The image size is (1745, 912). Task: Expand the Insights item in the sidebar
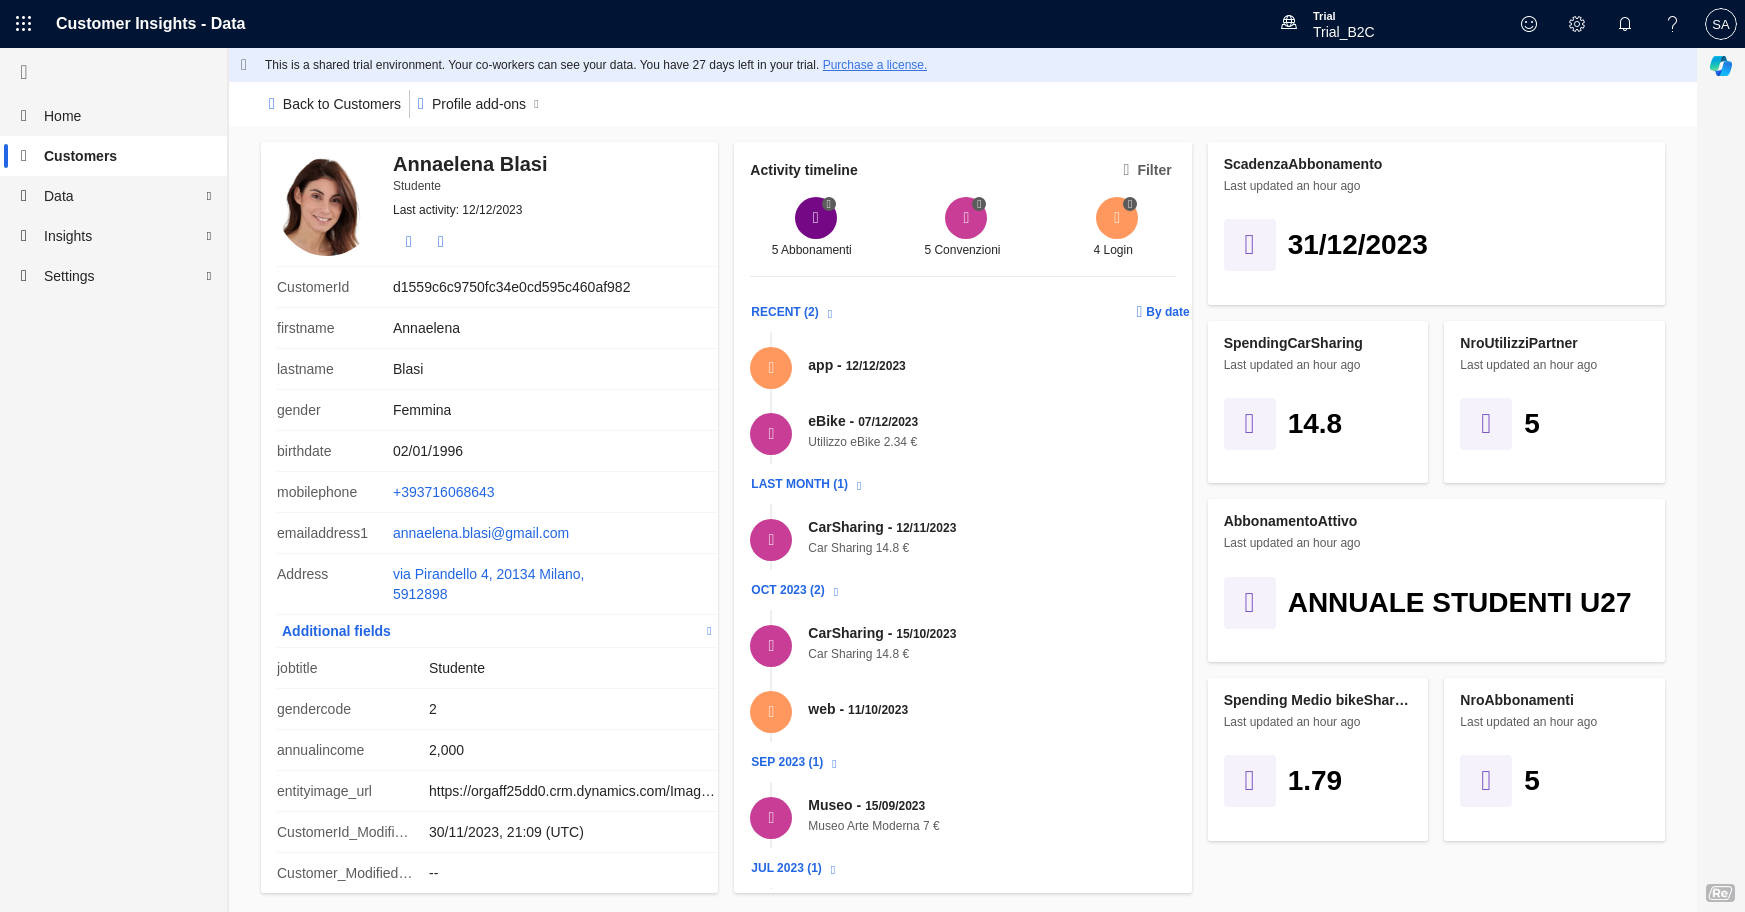pos(209,236)
